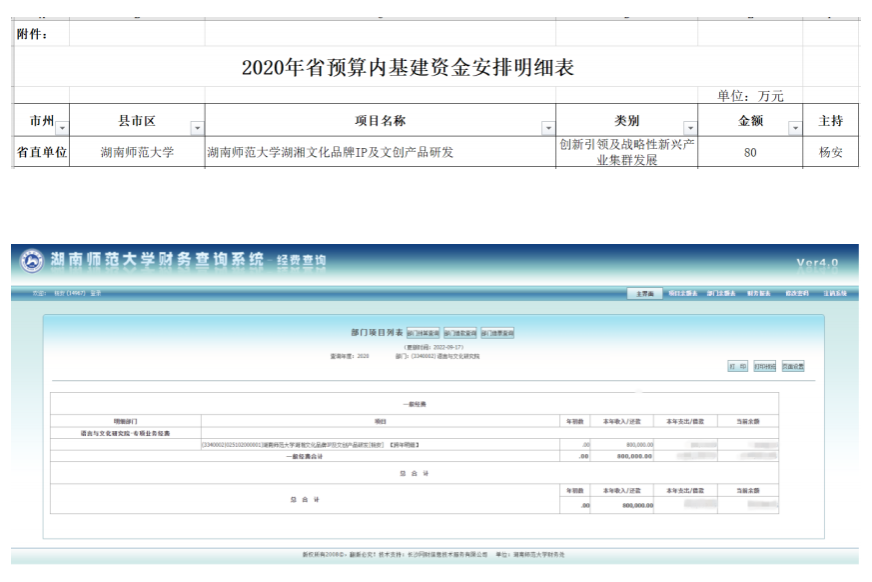The image size is (872, 582).
Task: Open the 类别 column filter dropdown
Action: click(690, 128)
